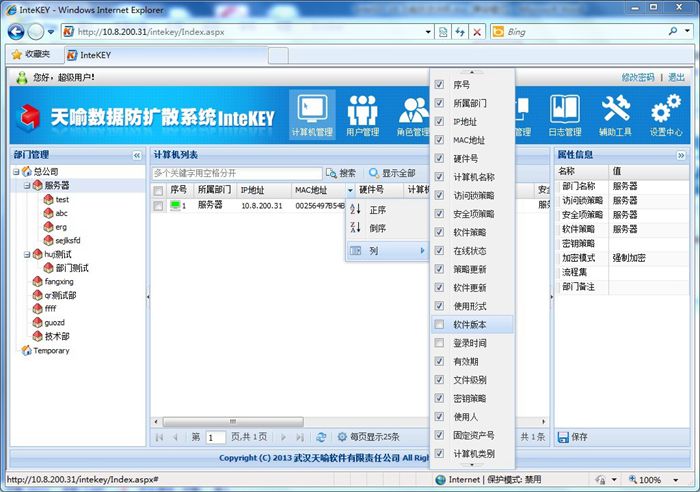The width and height of the screenshot is (700, 492).
Task: Uncheck the 有效期 column checkbox
Action: coord(439,361)
